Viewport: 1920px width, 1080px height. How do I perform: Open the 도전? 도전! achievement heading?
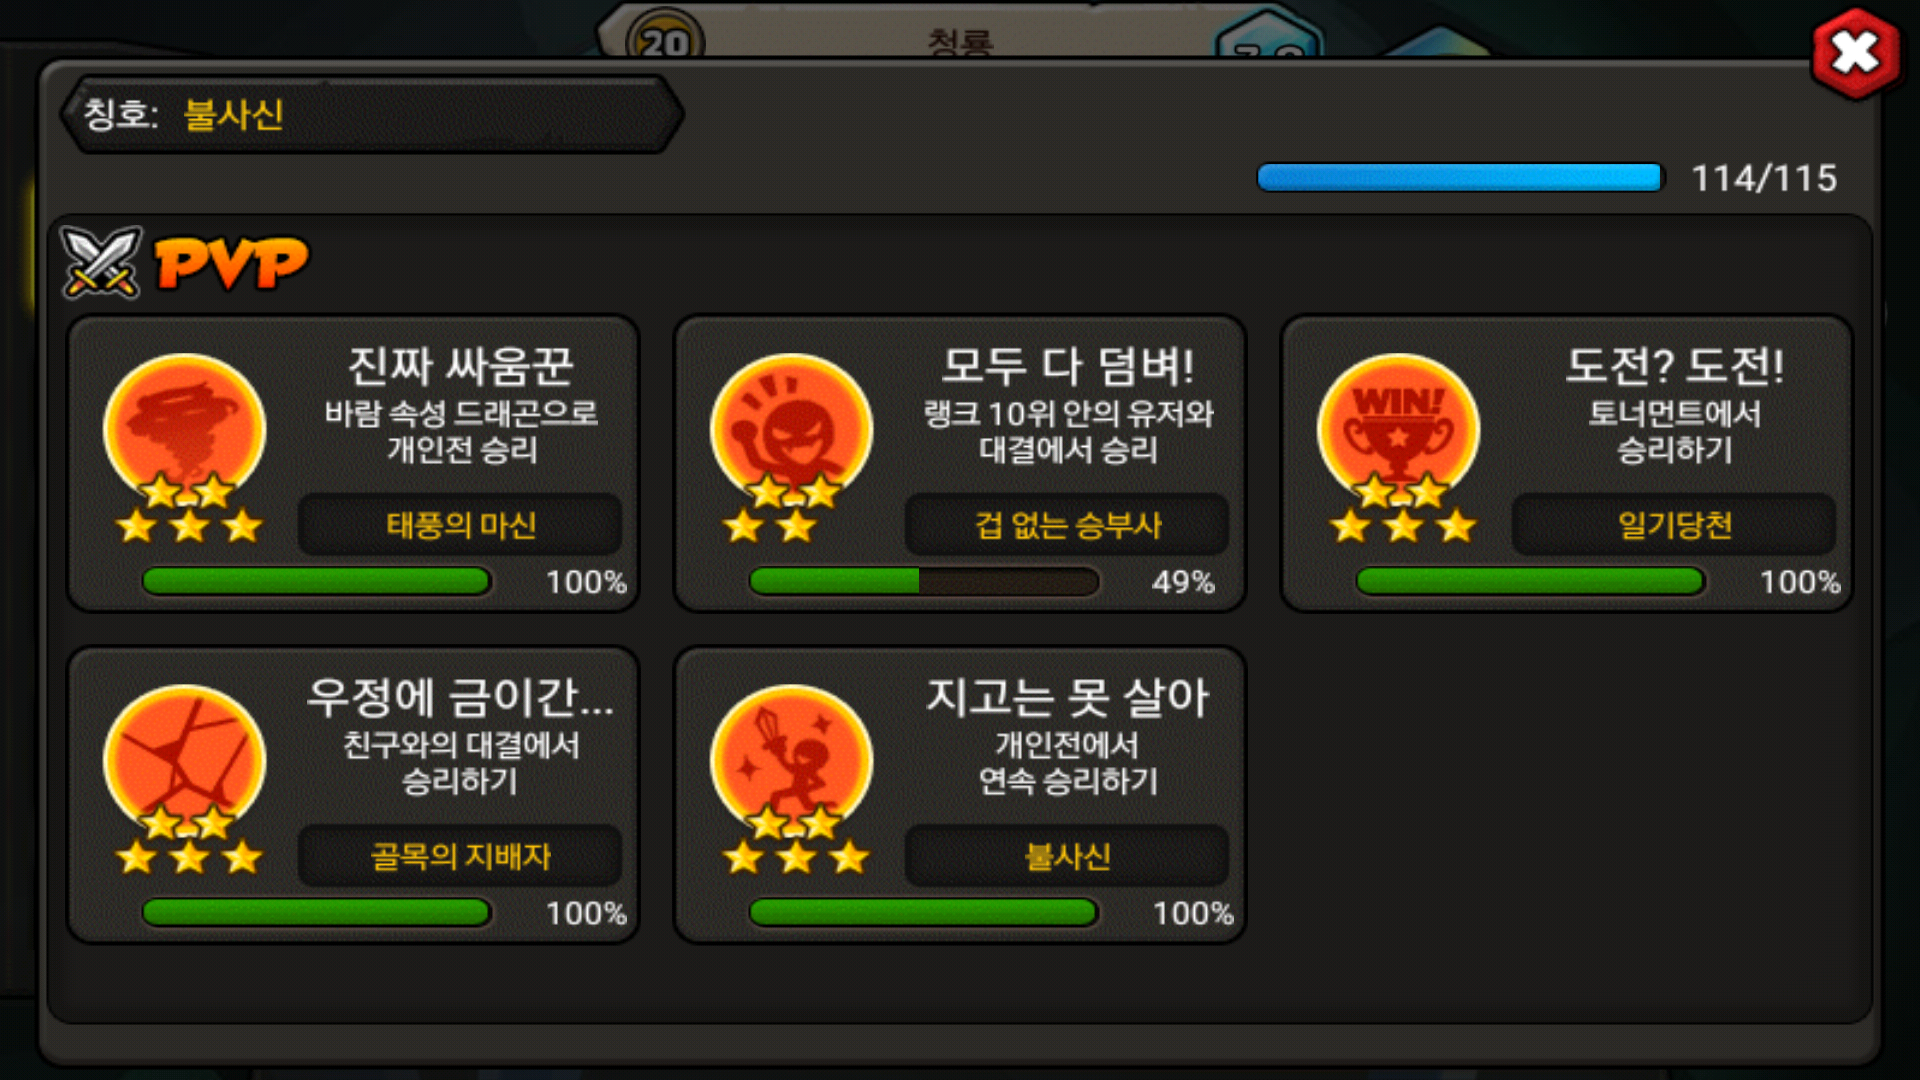1675,366
